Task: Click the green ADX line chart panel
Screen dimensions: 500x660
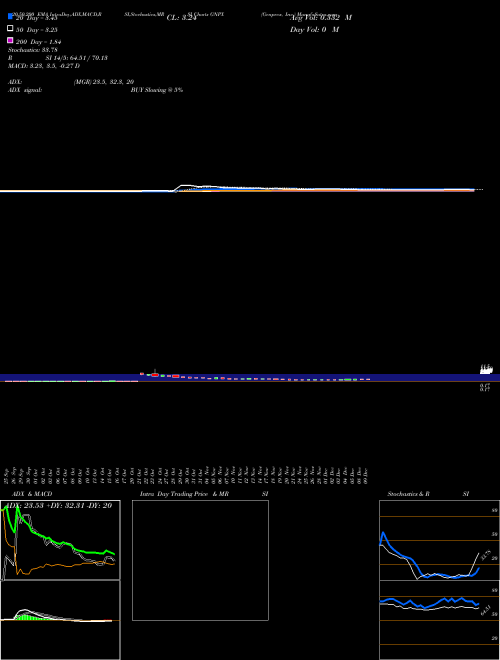Action: pyautogui.click(x=60, y=540)
